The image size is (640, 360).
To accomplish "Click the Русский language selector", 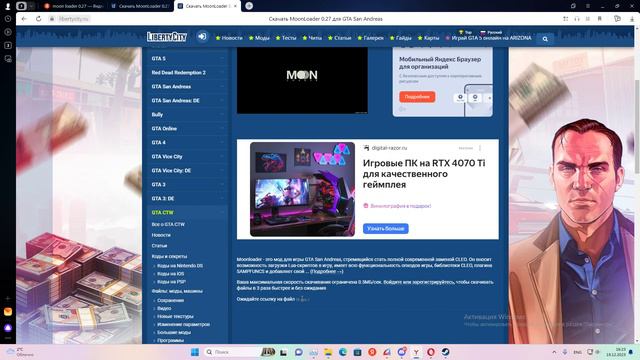I will click(x=491, y=32).
